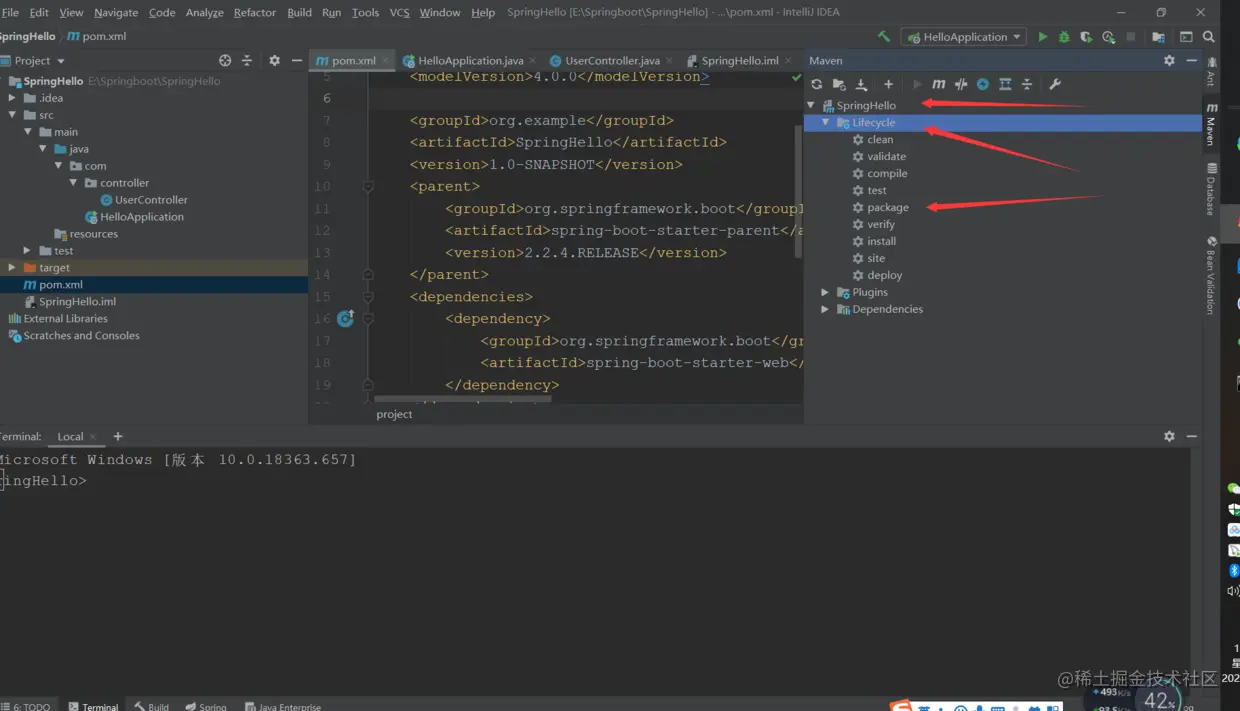Viewport: 1240px width, 711px height.
Task: Execute Maven goal with m icon
Action: tap(938, 84)
